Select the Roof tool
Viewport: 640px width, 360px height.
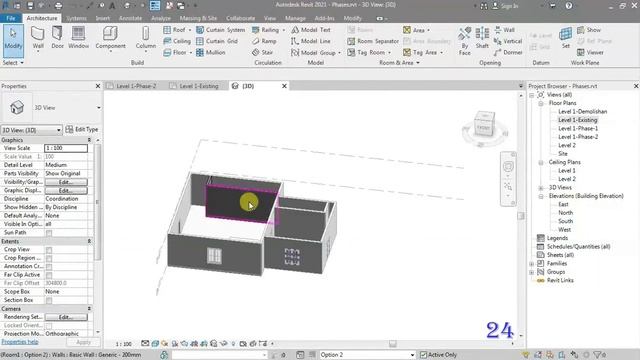click(177, 30)
